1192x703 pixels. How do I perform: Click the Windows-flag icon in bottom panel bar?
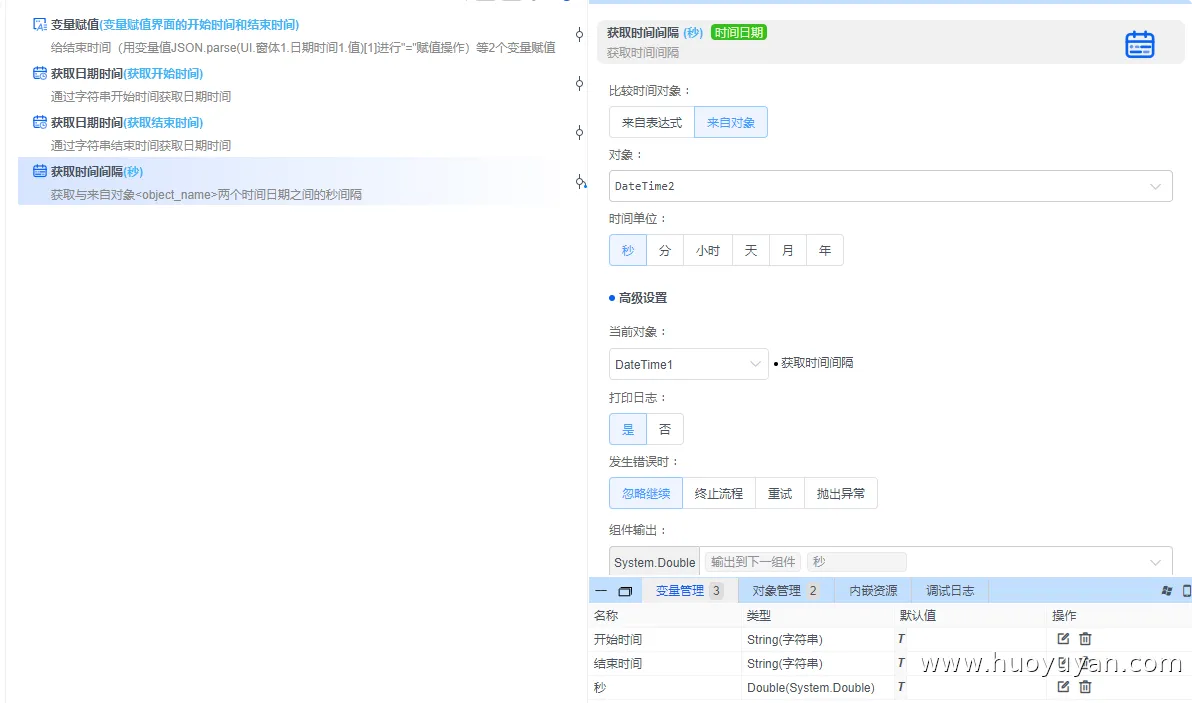(x=1167, y=591)
